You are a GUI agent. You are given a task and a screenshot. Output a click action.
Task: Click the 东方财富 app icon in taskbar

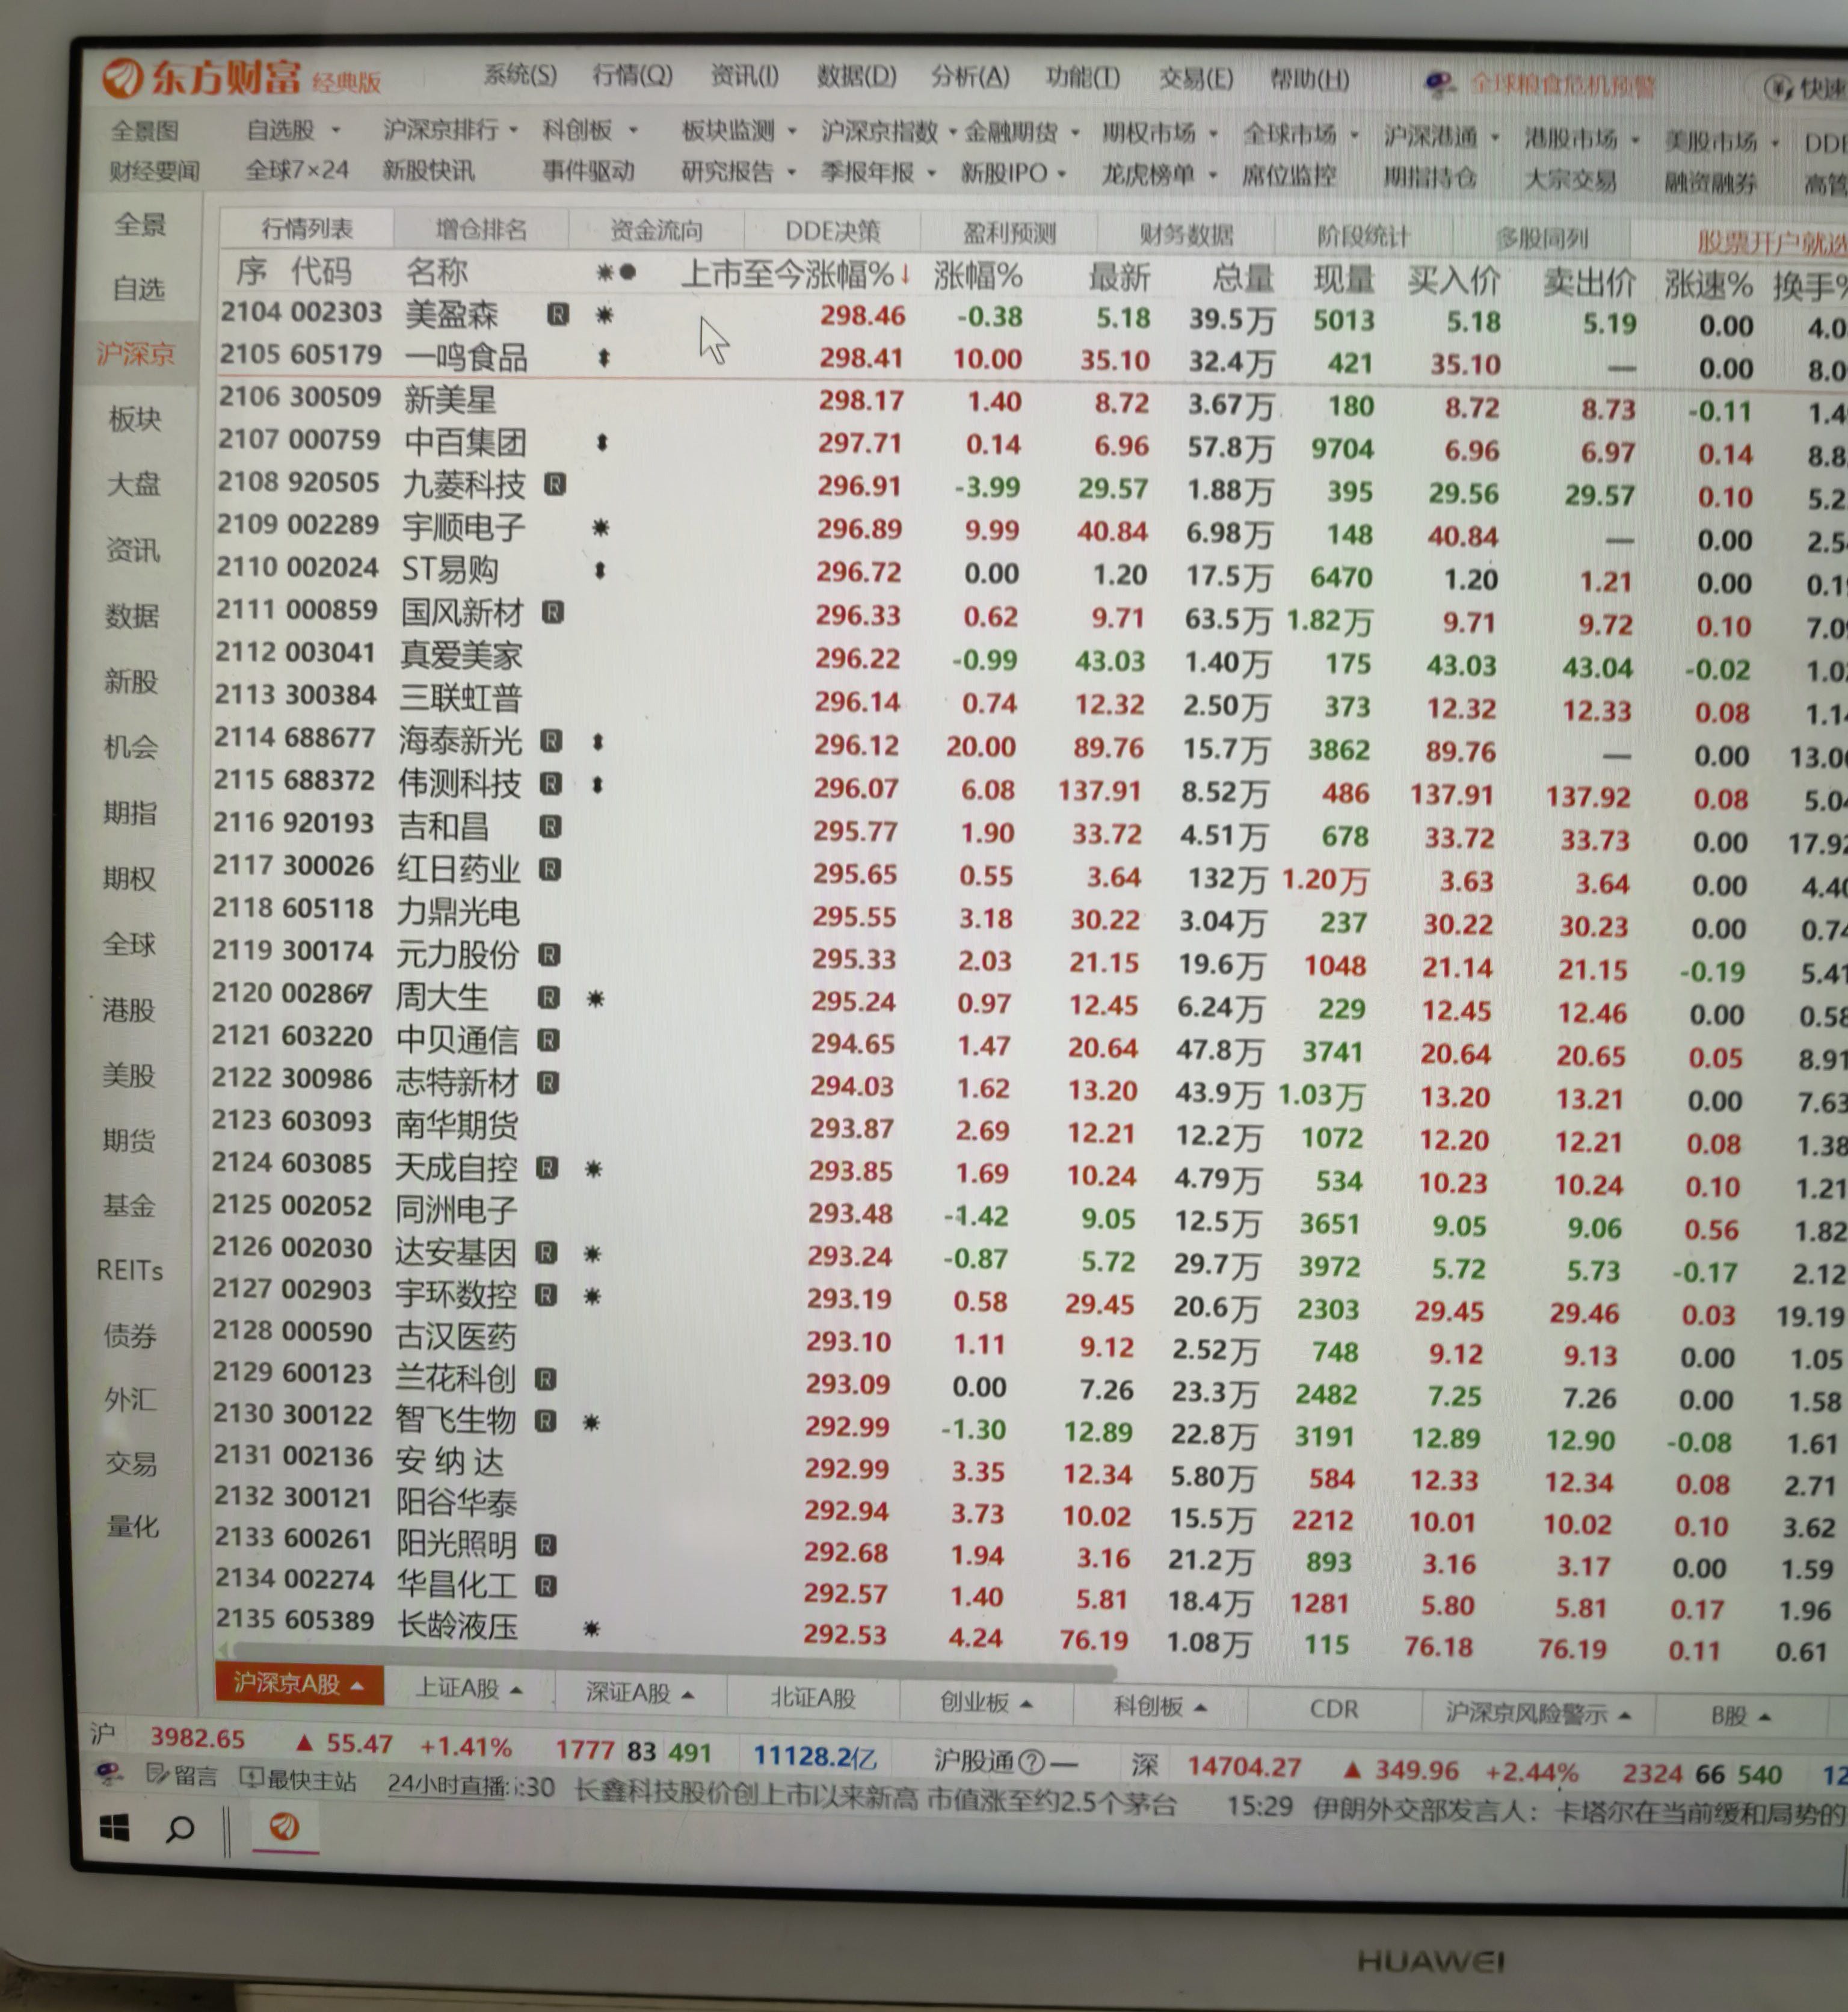[x=285, y=1827]
